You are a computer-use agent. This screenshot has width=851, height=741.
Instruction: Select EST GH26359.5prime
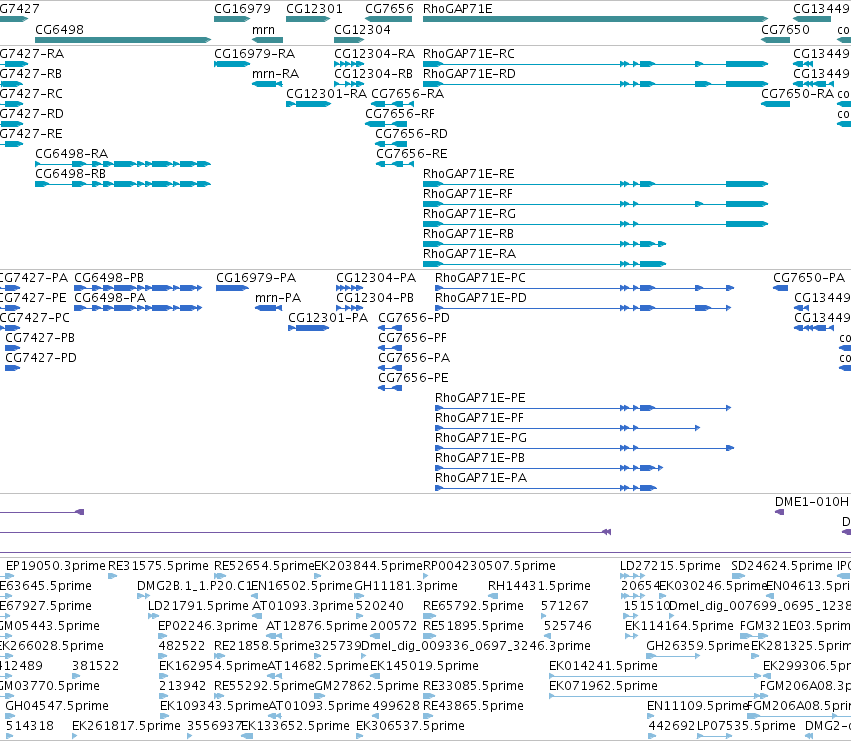[697, 646]
